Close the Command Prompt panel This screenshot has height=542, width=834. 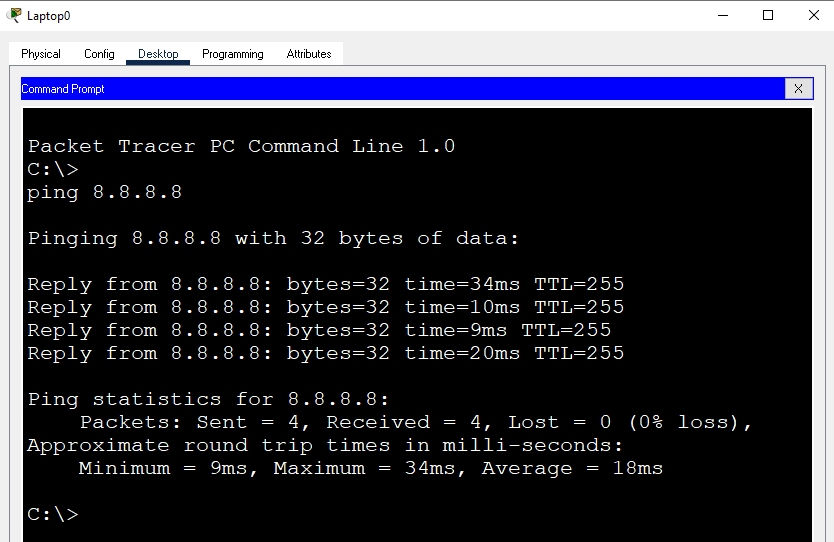(798, 89)
